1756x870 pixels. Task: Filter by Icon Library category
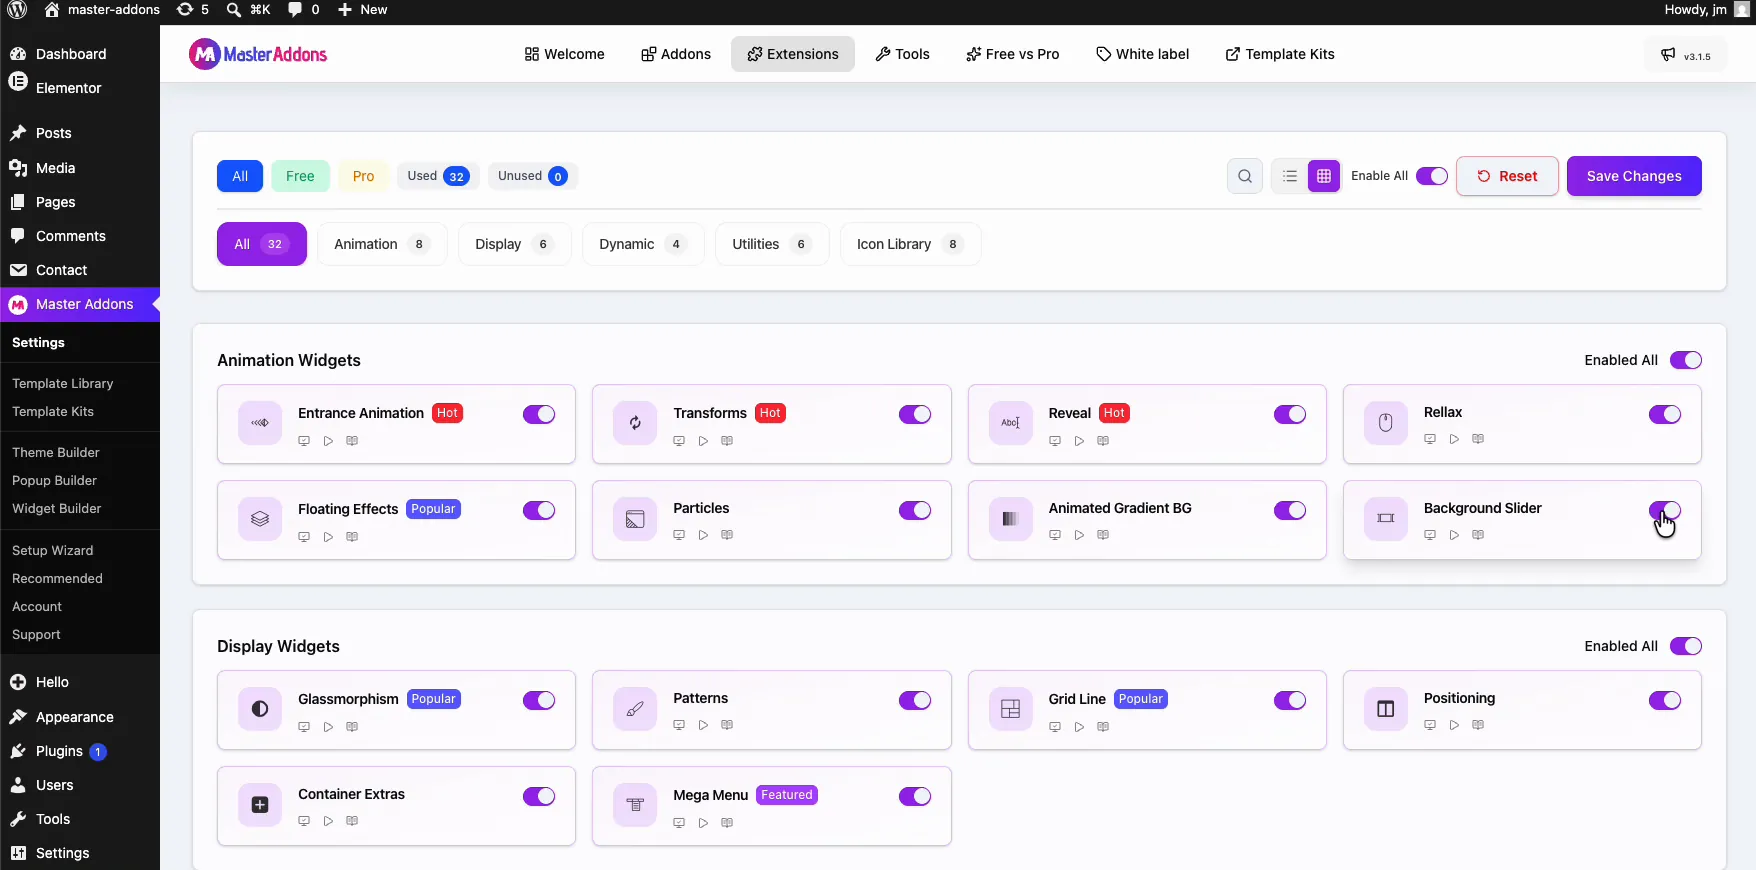[x=910, y=244]
